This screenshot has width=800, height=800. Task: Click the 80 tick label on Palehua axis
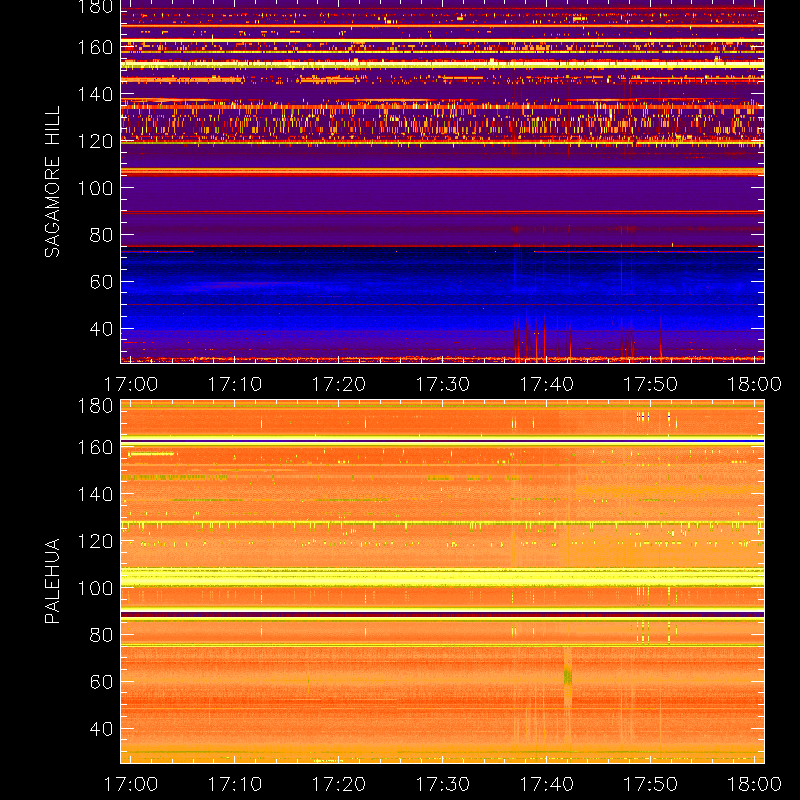click(101, 635)
